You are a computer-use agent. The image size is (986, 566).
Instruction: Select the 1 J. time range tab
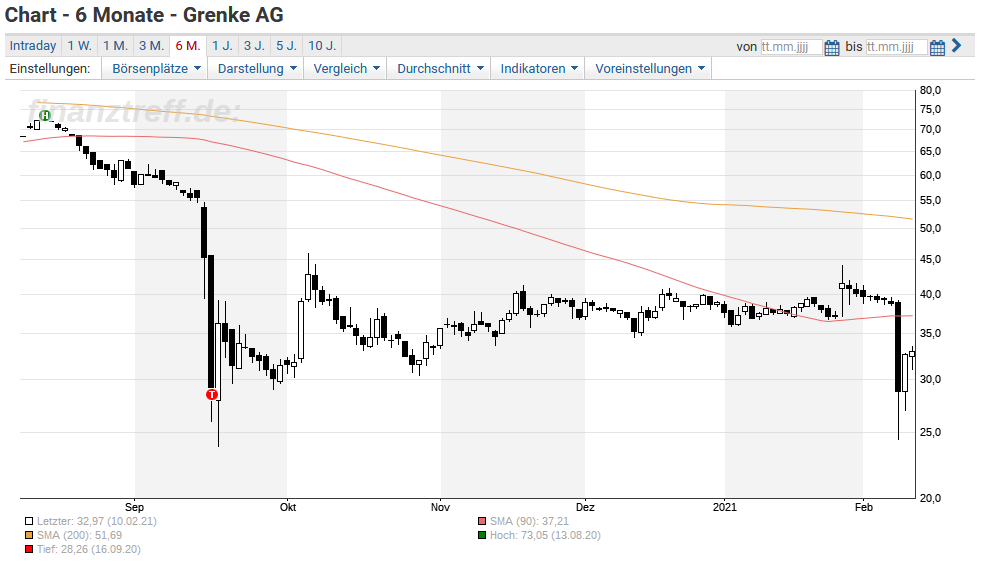tap(222, 46)
